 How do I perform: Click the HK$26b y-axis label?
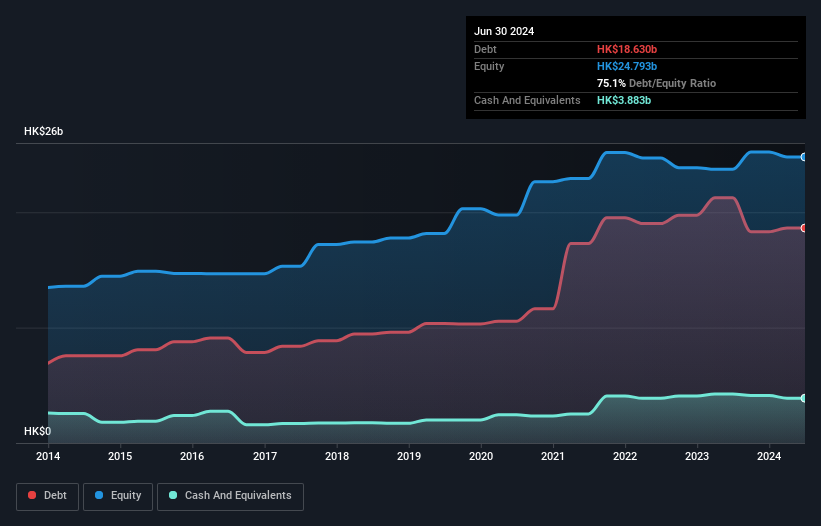43,132
